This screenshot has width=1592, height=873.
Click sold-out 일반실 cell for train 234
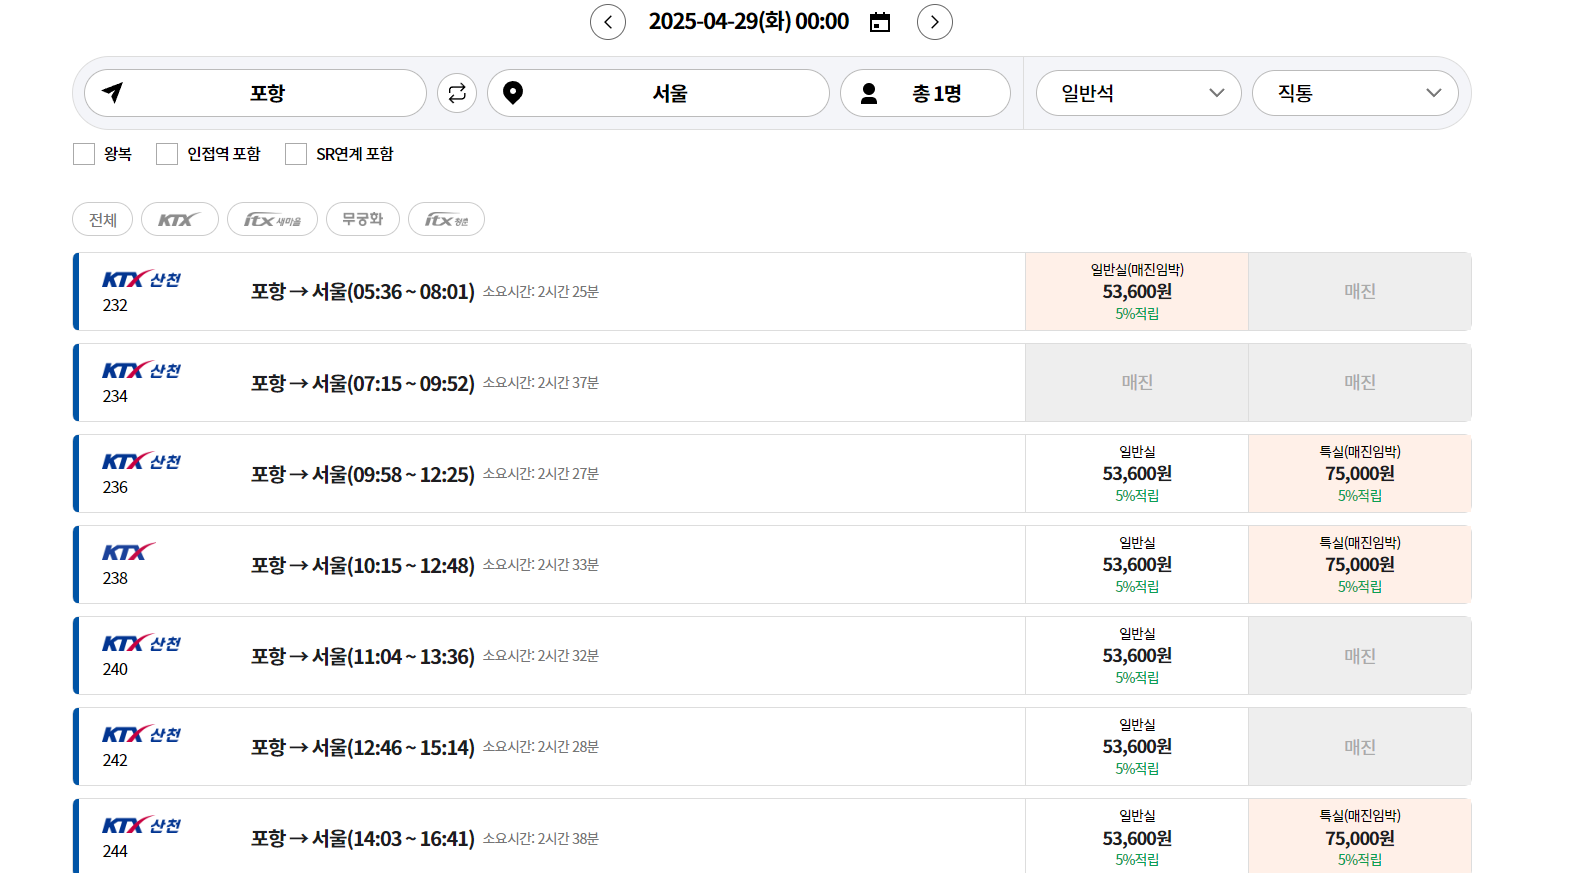point(1137,382)
